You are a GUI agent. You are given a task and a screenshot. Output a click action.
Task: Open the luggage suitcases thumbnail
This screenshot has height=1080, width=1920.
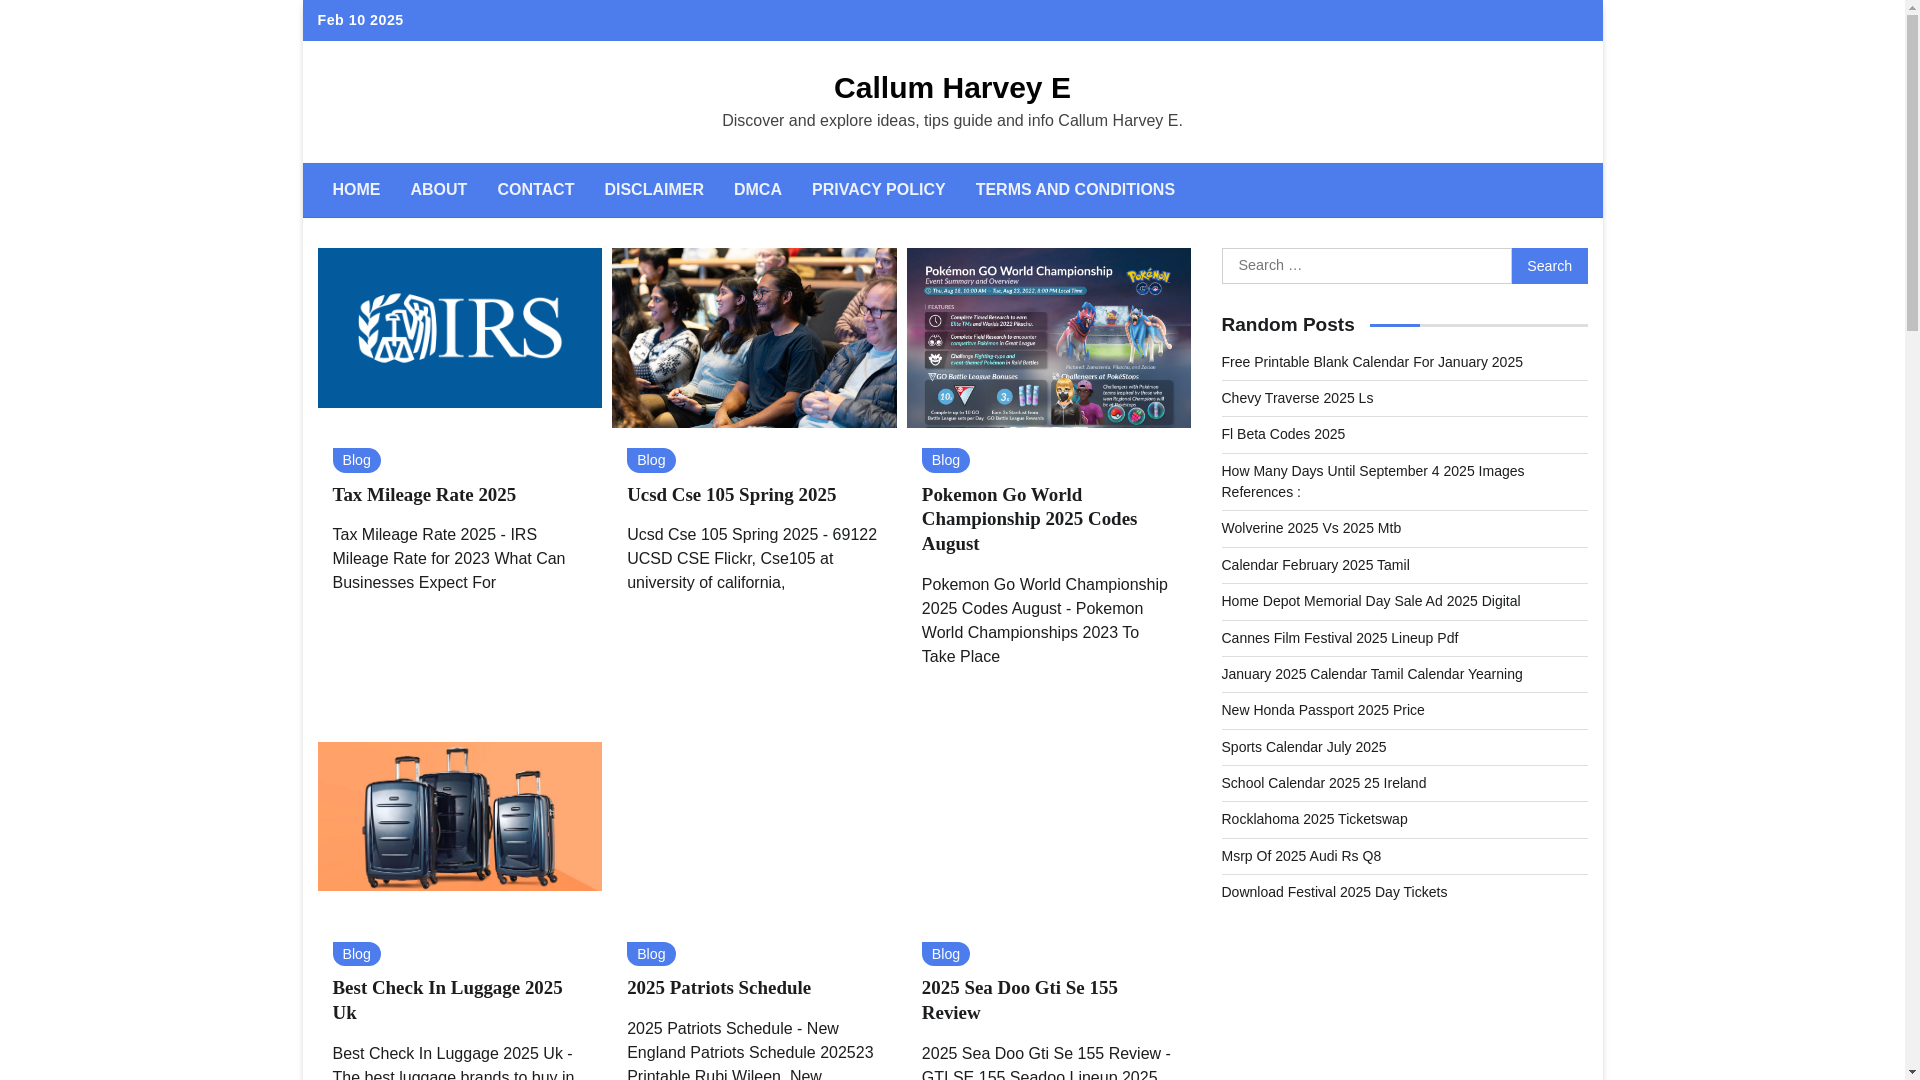(x=460, y=816)
